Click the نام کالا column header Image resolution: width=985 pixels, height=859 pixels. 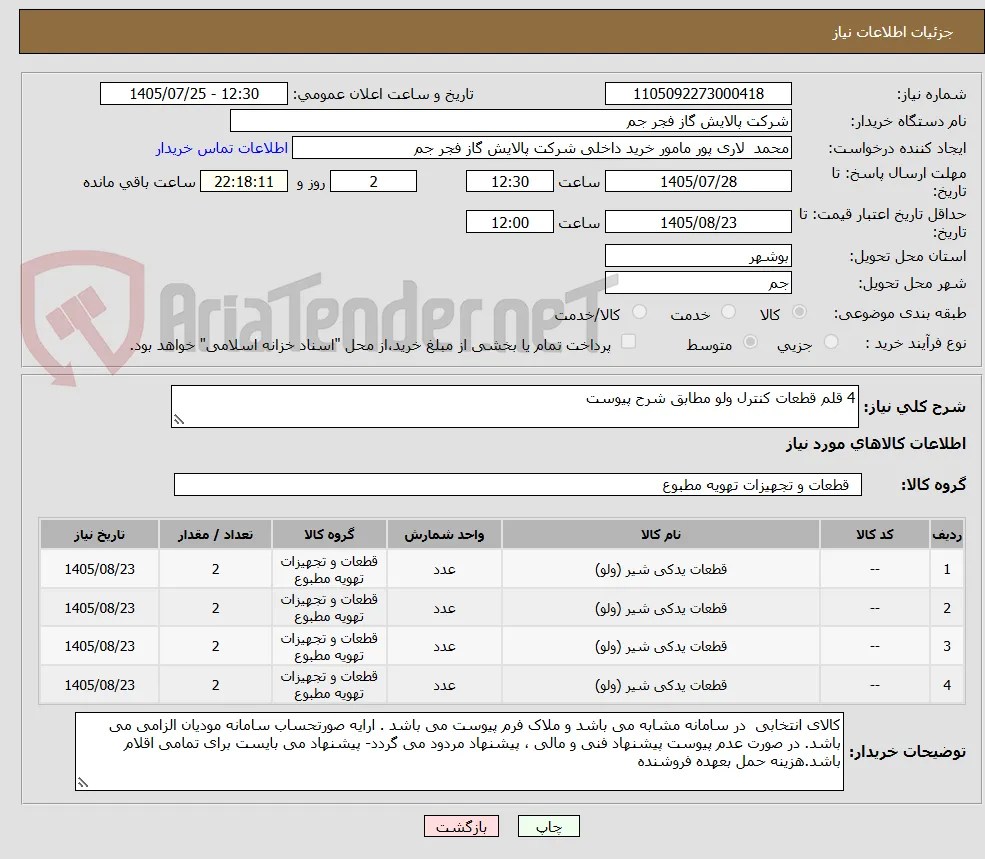(x=660, y=534)
